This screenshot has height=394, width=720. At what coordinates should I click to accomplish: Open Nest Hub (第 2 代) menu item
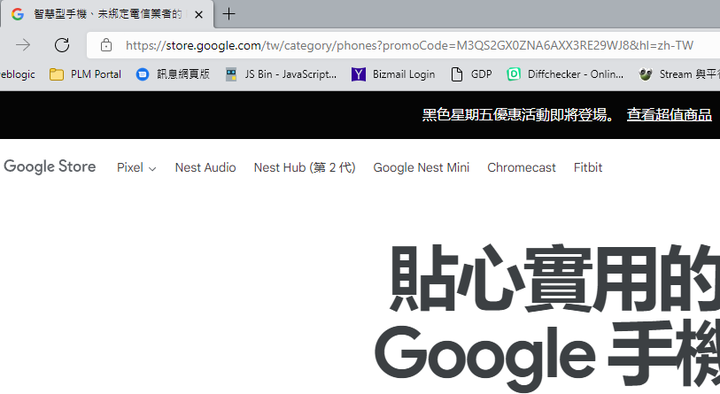tap(304, 168)
